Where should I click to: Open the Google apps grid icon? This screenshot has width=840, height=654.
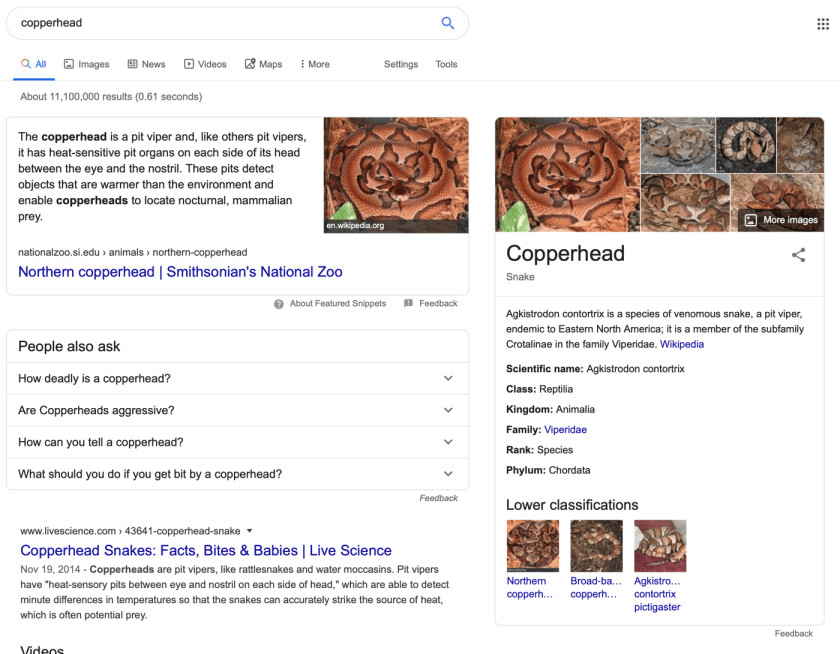(x=823, y=24)
